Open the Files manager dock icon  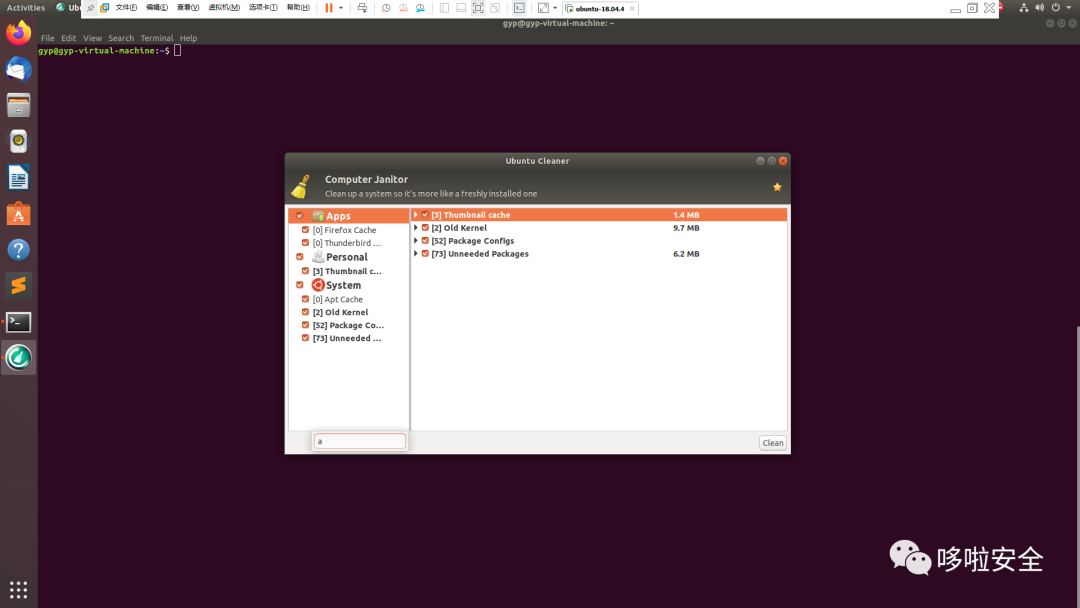[19, 105]
